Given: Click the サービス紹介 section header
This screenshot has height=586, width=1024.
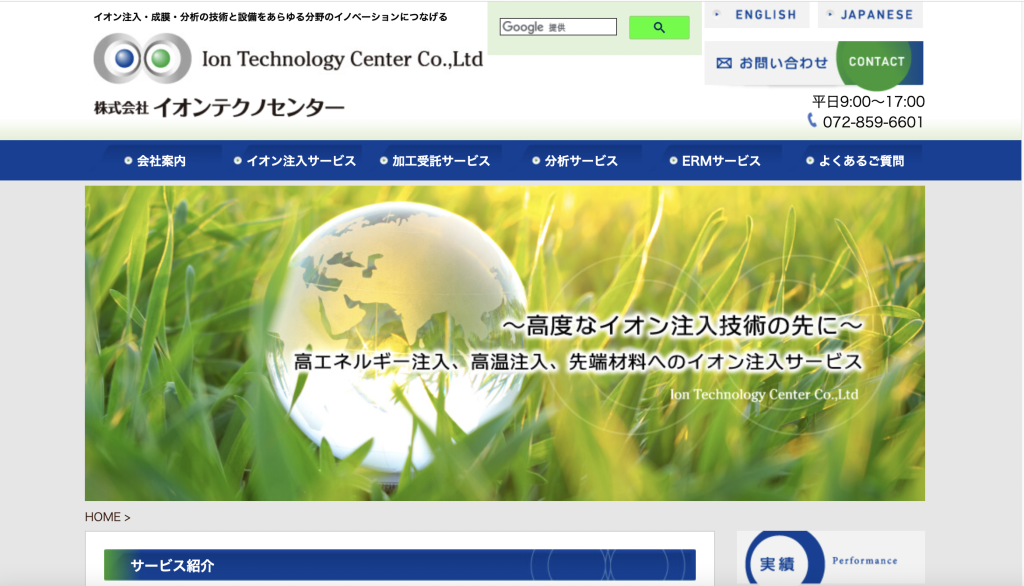Looking at the screenshot, I should tap(399, 565).
